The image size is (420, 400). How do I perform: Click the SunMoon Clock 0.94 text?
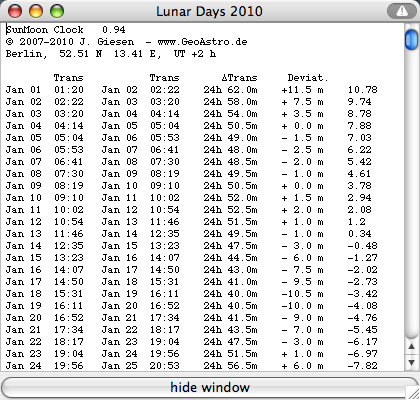tap(66, 30)
